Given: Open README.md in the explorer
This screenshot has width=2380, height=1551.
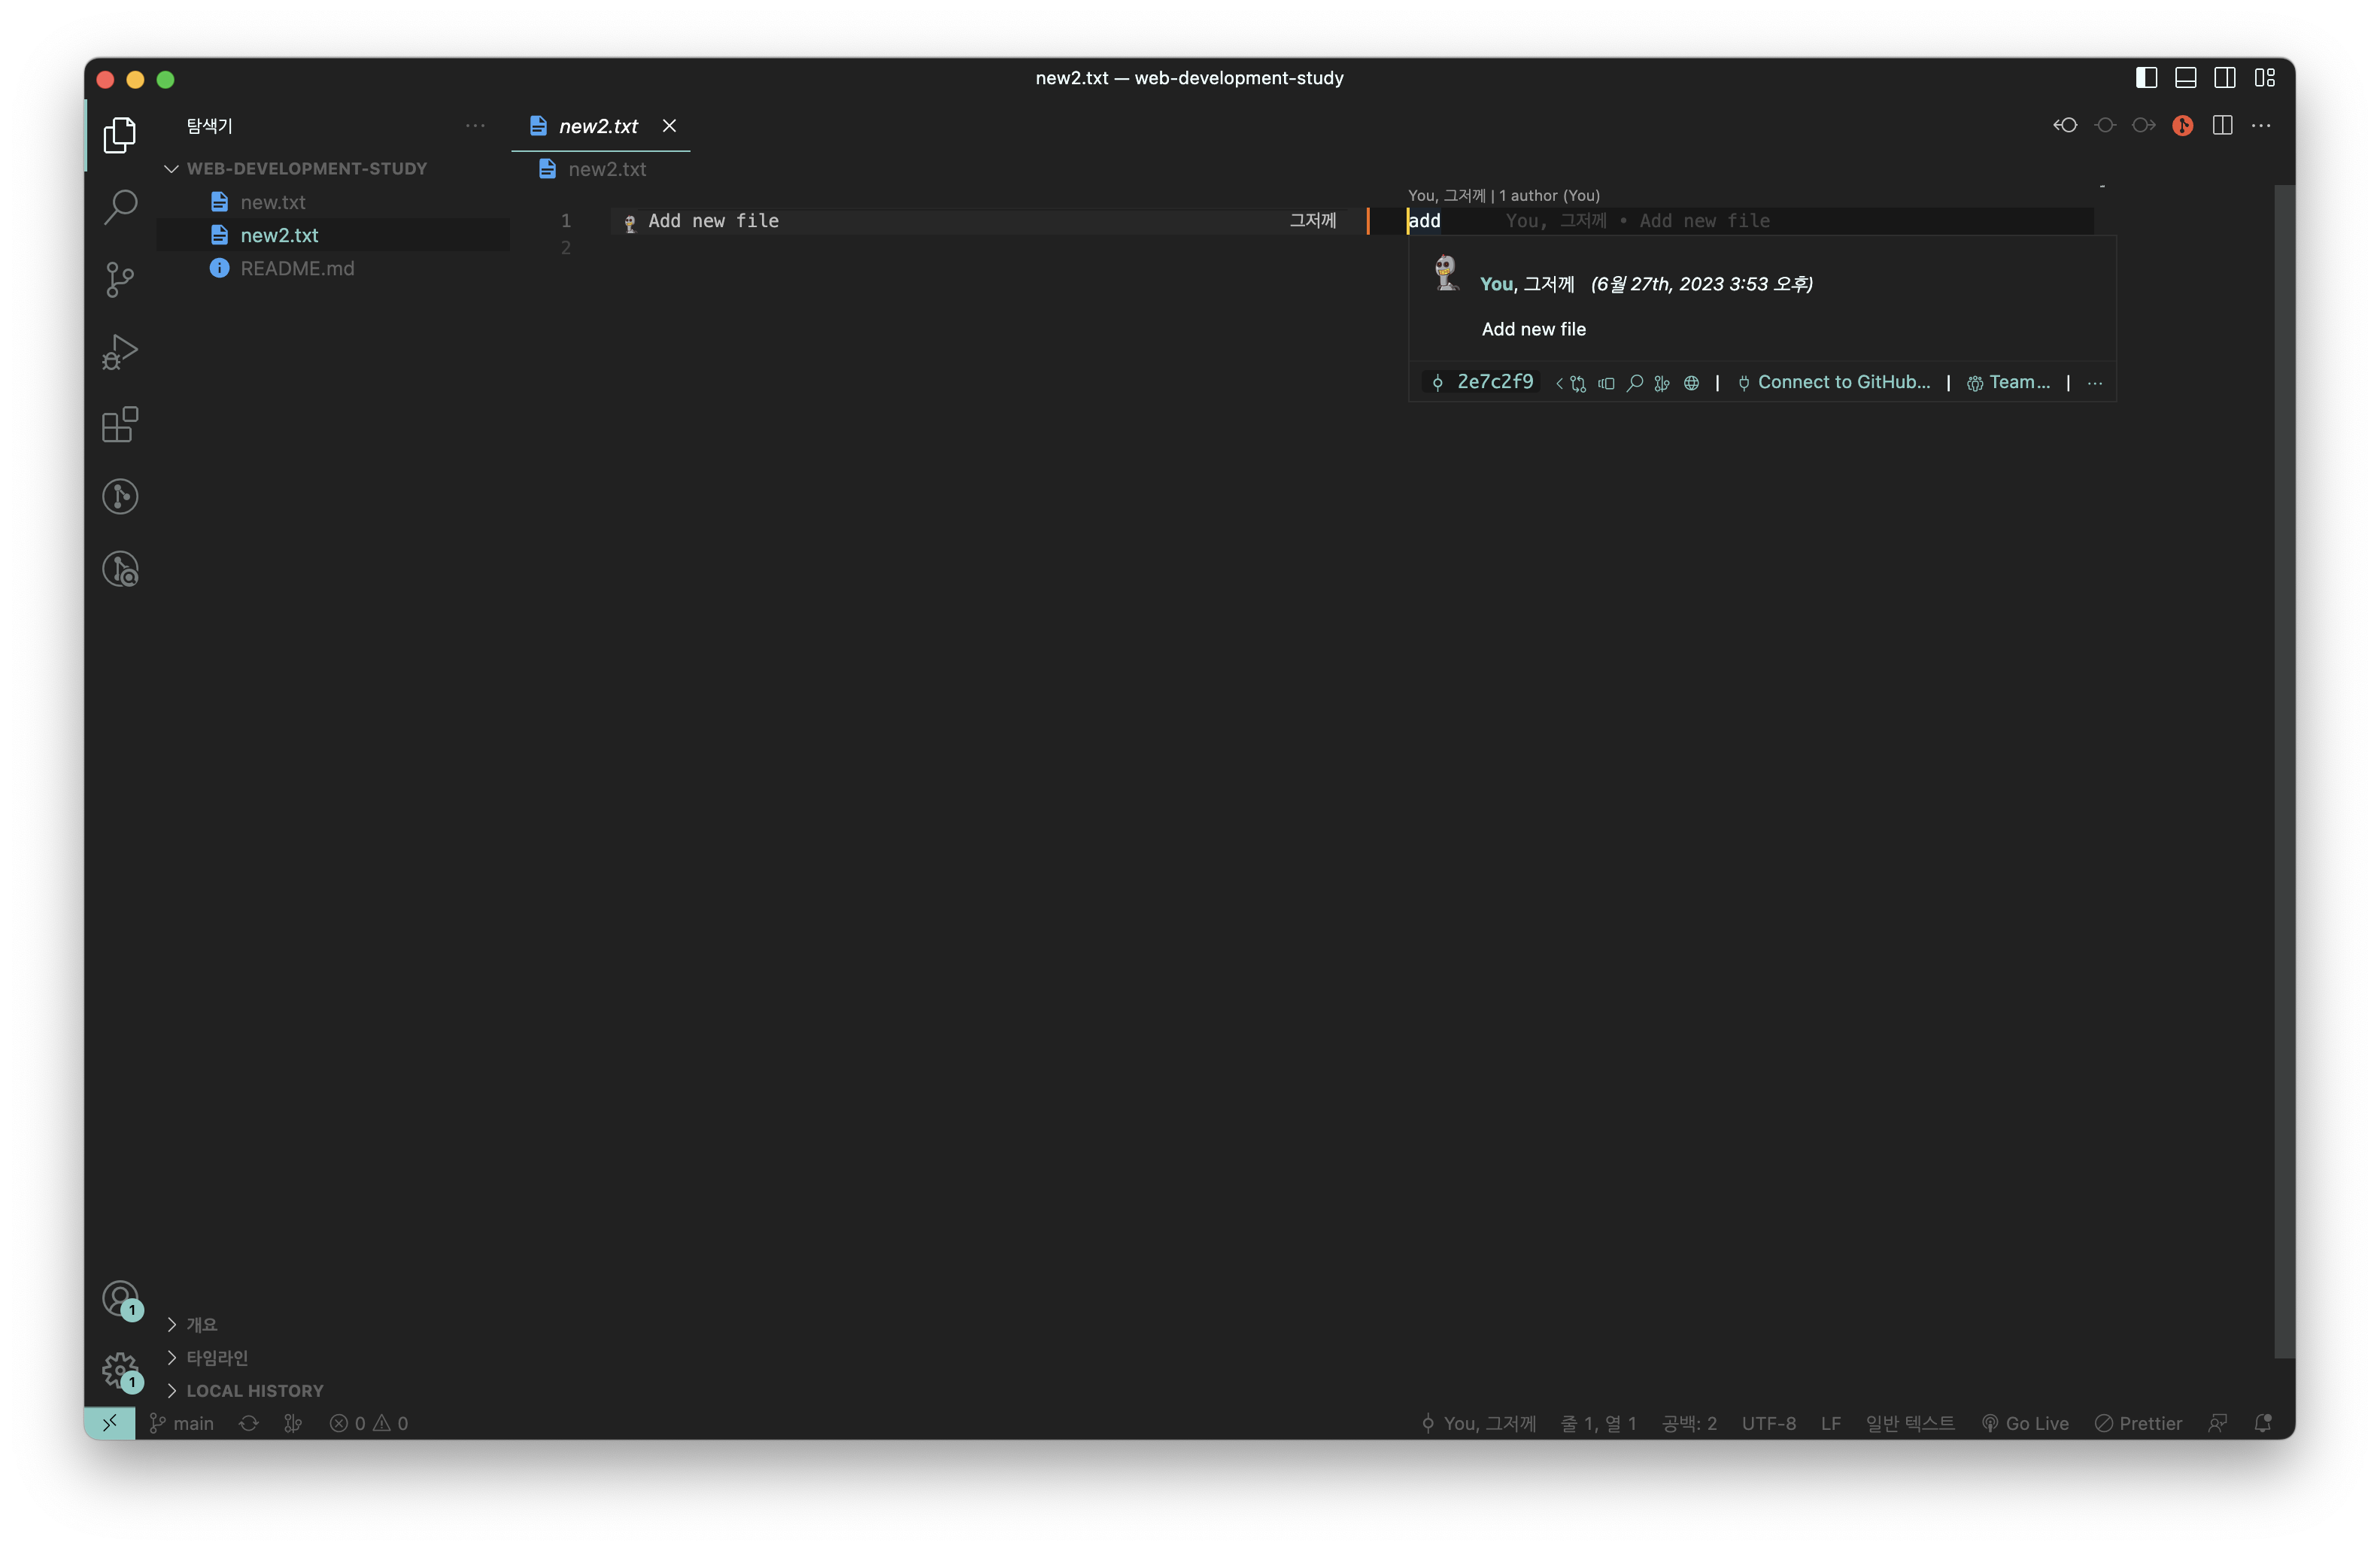Looking at the screenshot, I should (x=297, y=268).
